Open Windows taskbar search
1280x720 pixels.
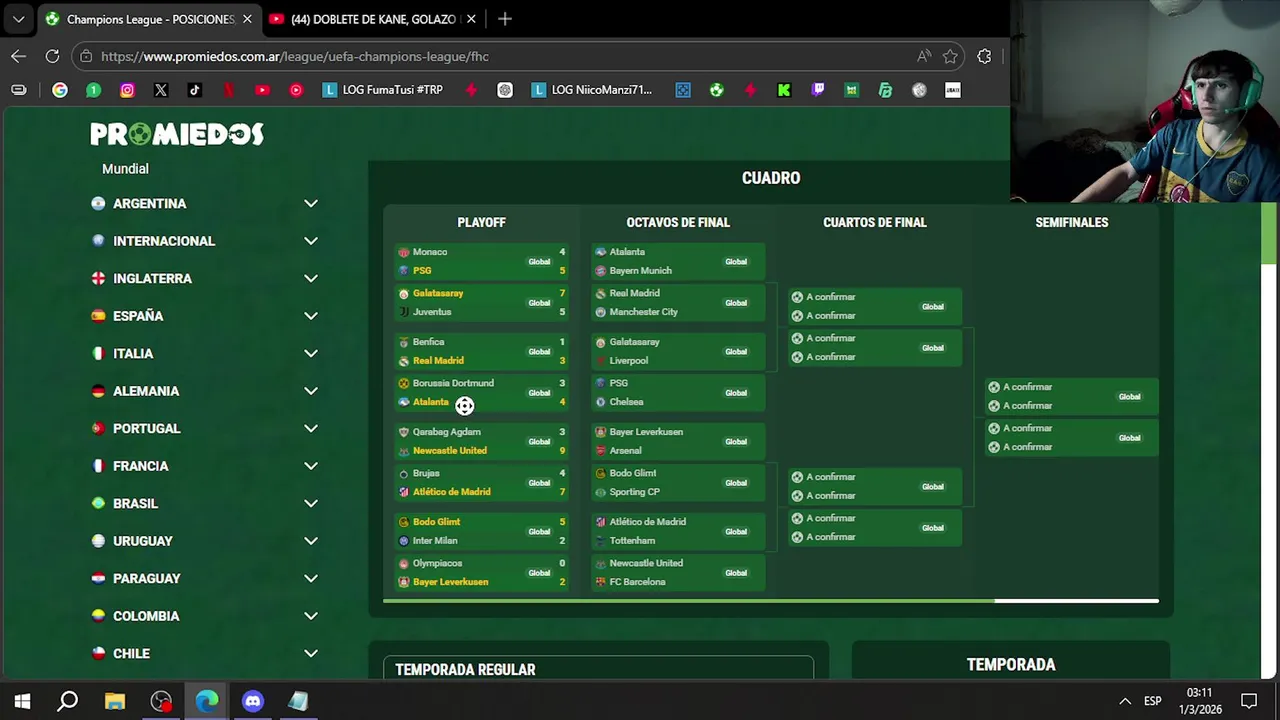[67, 701]
